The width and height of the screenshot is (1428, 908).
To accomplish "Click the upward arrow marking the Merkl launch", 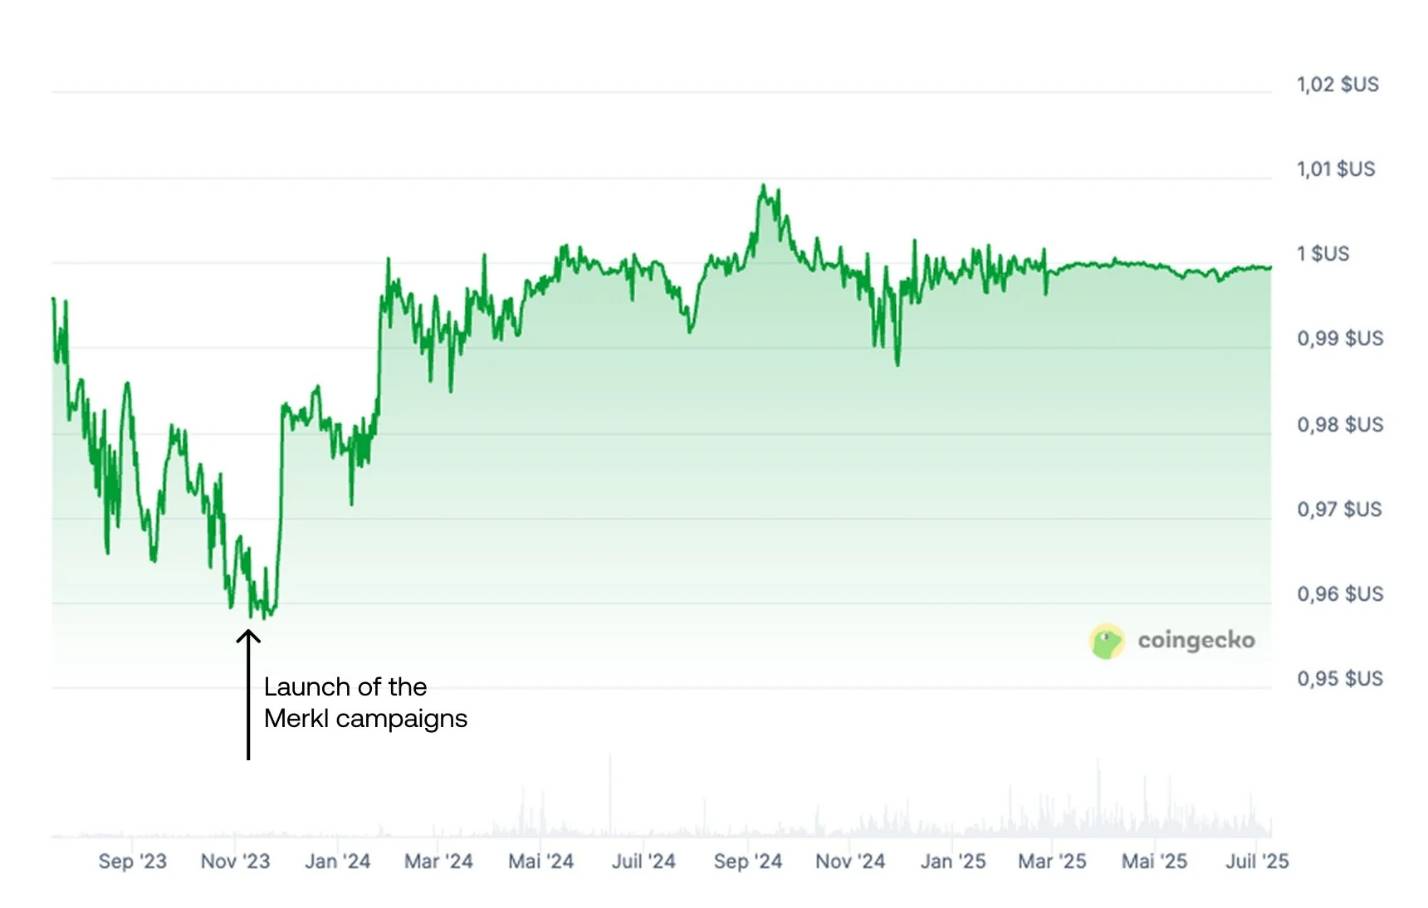I will [248, 693].
